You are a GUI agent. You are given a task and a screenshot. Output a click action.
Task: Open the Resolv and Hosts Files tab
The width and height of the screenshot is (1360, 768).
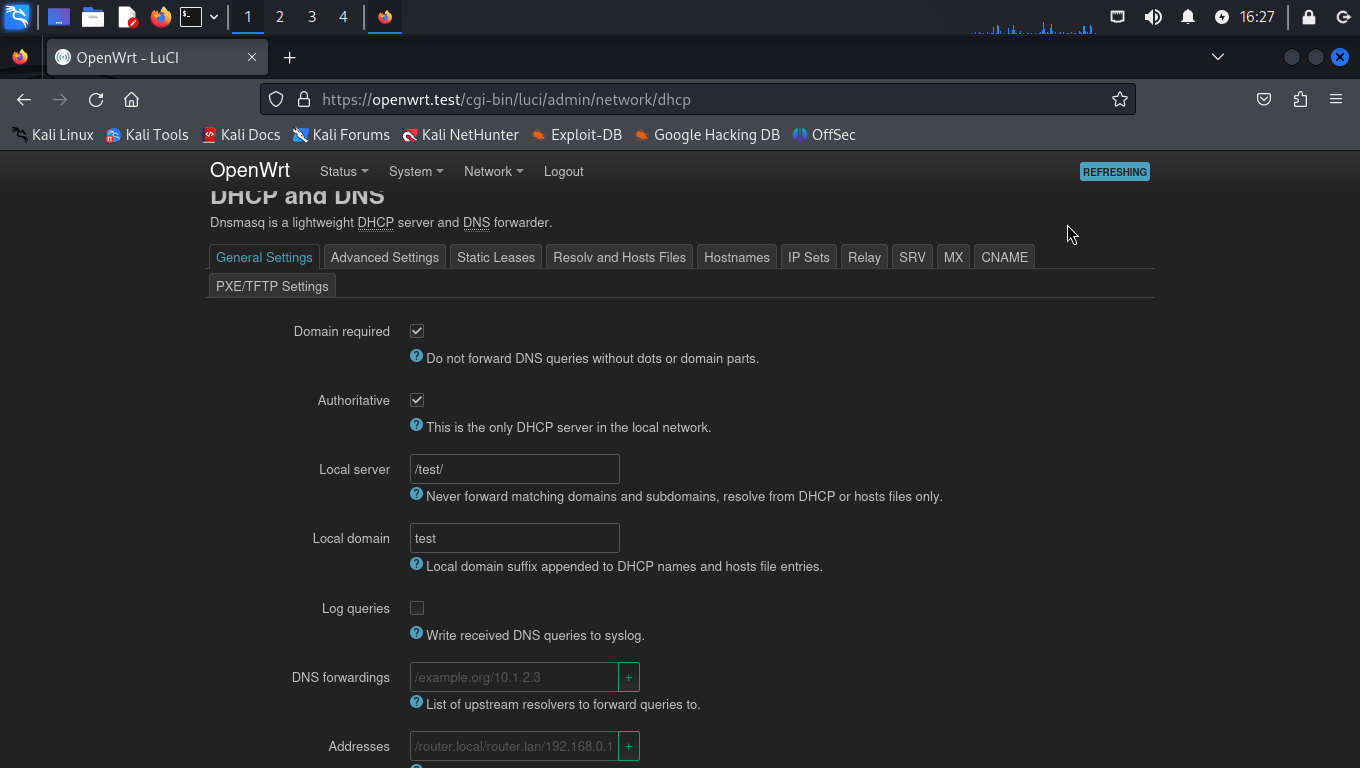pyautogui.click(x=619, y=257)
